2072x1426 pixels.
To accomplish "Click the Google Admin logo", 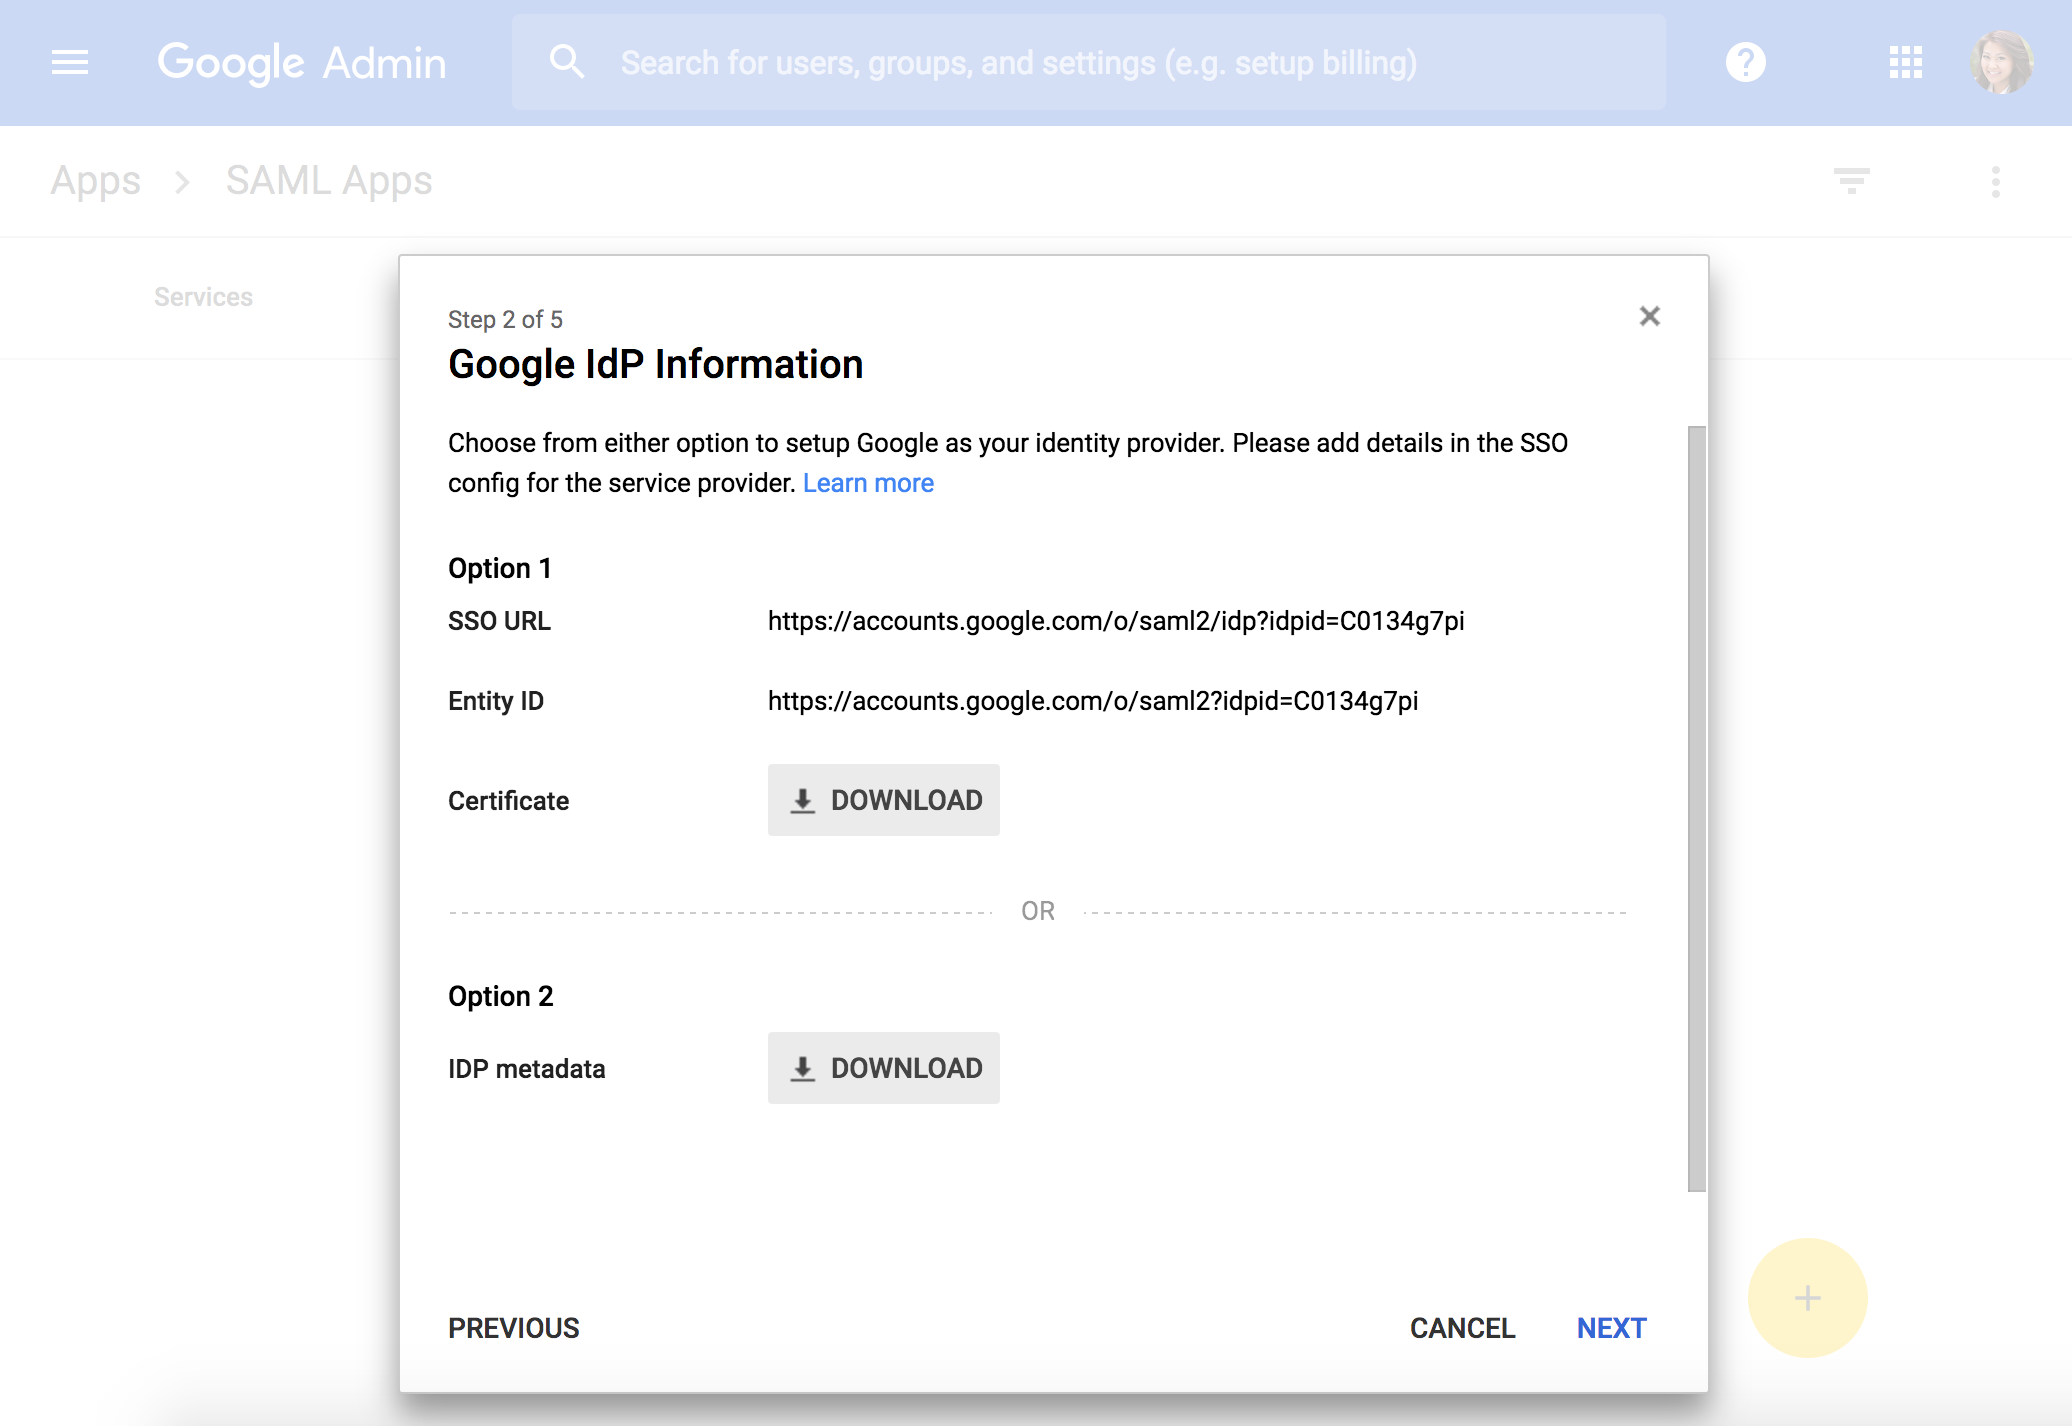I will 302,63.
